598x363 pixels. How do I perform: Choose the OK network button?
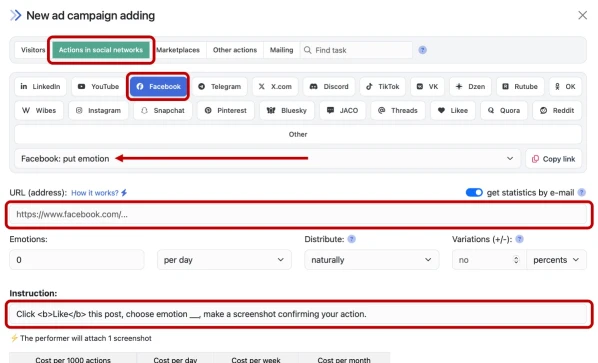click(566, 87)
